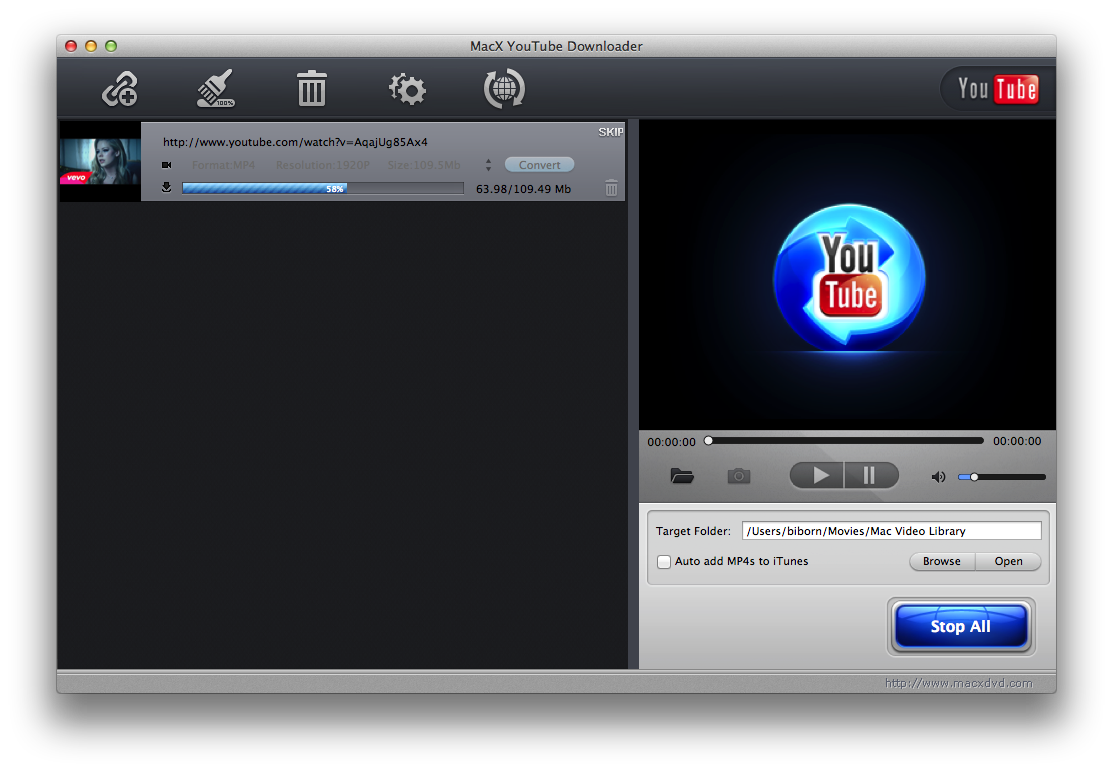Pause the video preview
The width and height of the screenshot is (1113, 772).
point(871,475)
